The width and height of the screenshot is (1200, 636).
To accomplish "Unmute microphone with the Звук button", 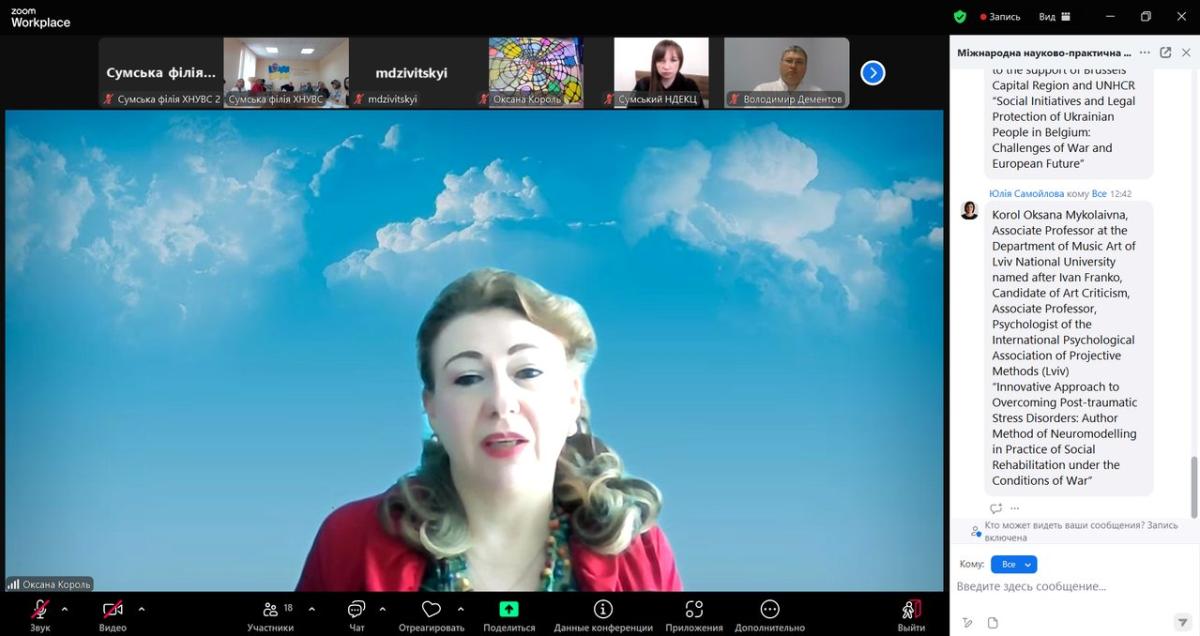I will click(x=40, y=614).
